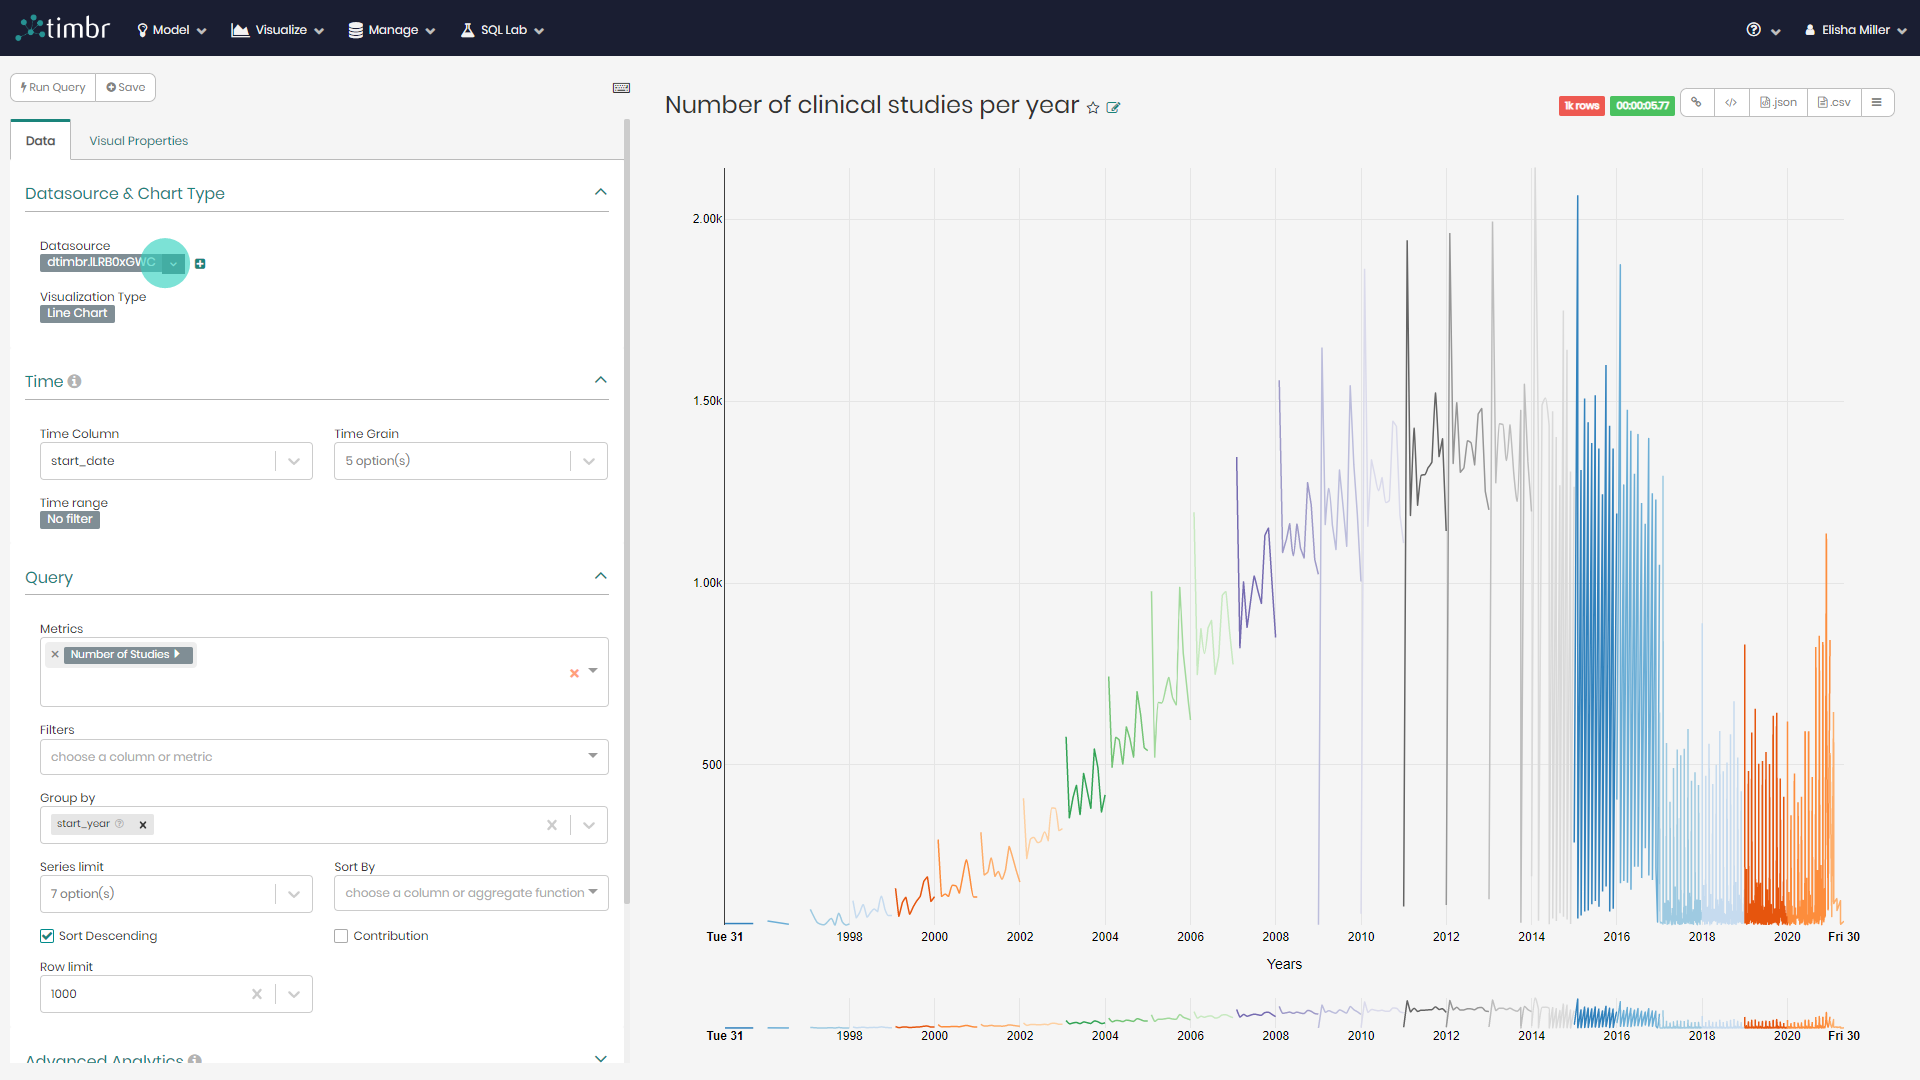Switch to the Visual Properties tab
The width and height of the screenshot is (1920, 1080).
coord(137,140)
